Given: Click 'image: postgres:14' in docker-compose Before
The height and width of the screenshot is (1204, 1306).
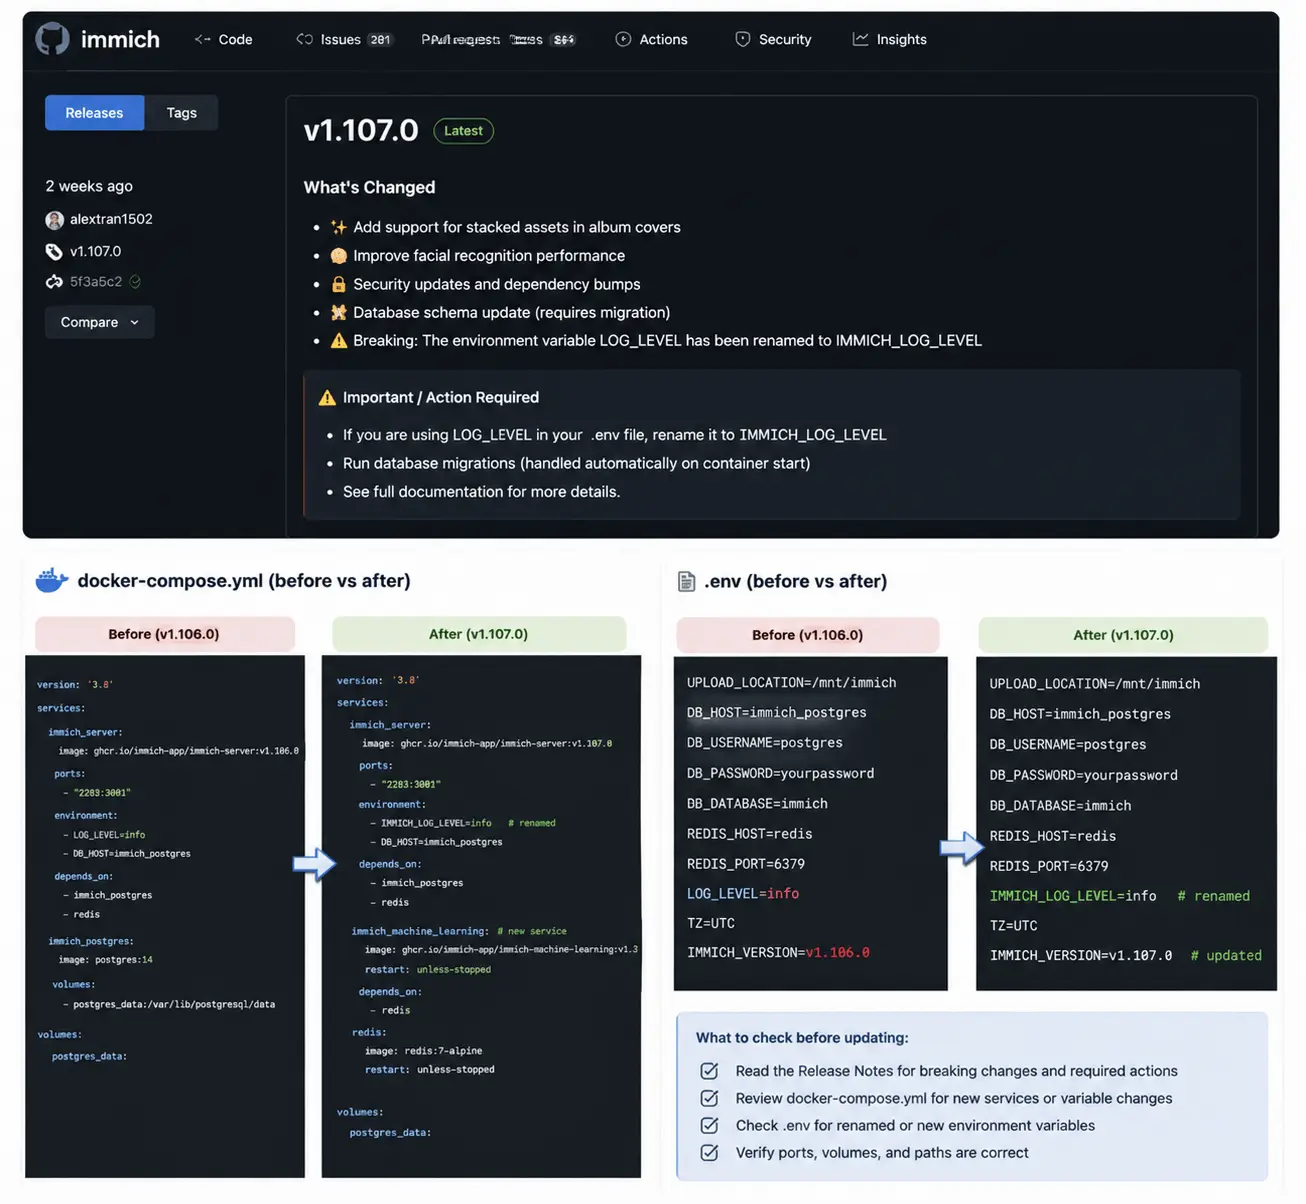Looking at the screenshot, I should (x=105, y=960).
